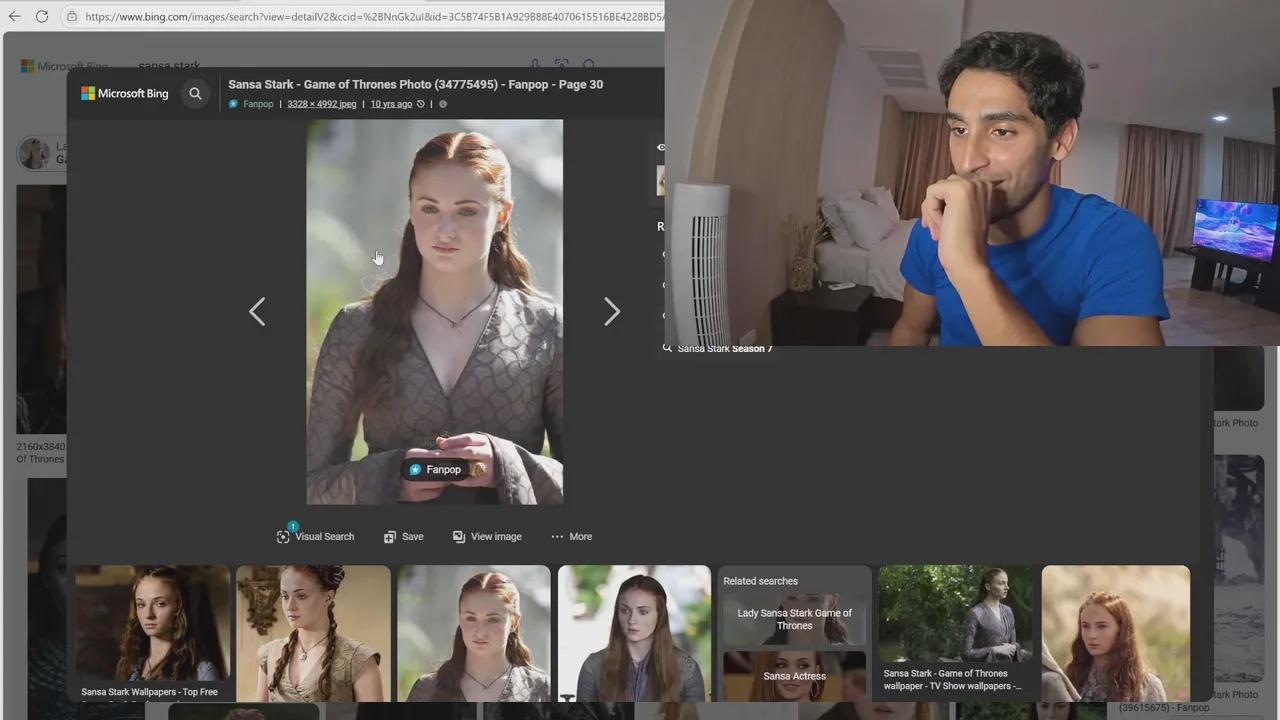
Task: Select the blue Fanpop star icon under the title
Action: click(x=234, y=104)
